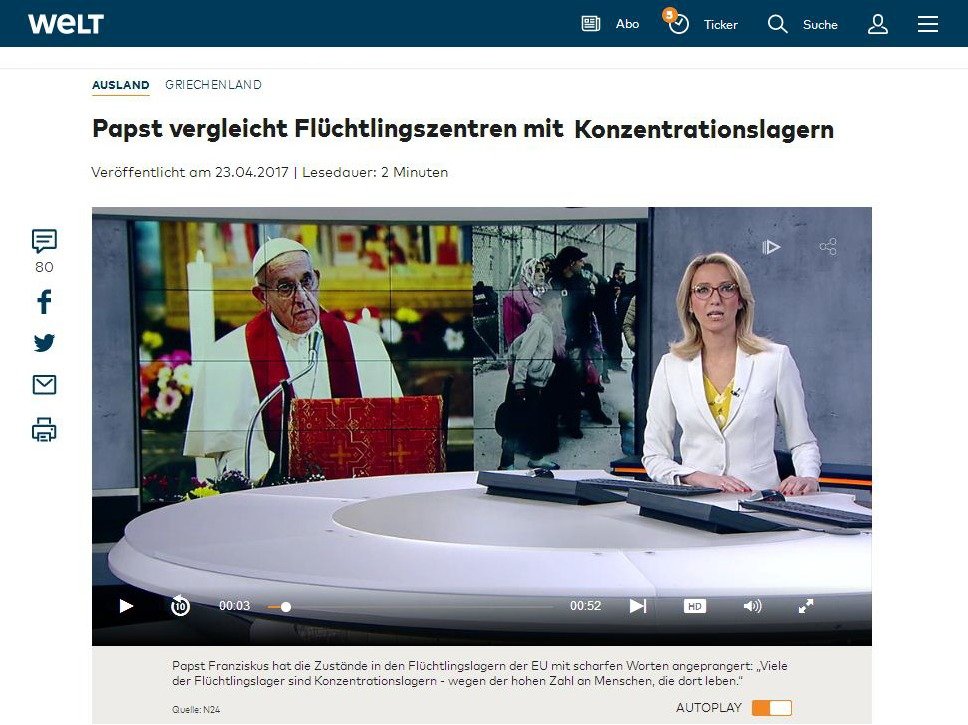Screen dimensions: 968x725
Task: Skip to next video
Action: click(638, 606)
